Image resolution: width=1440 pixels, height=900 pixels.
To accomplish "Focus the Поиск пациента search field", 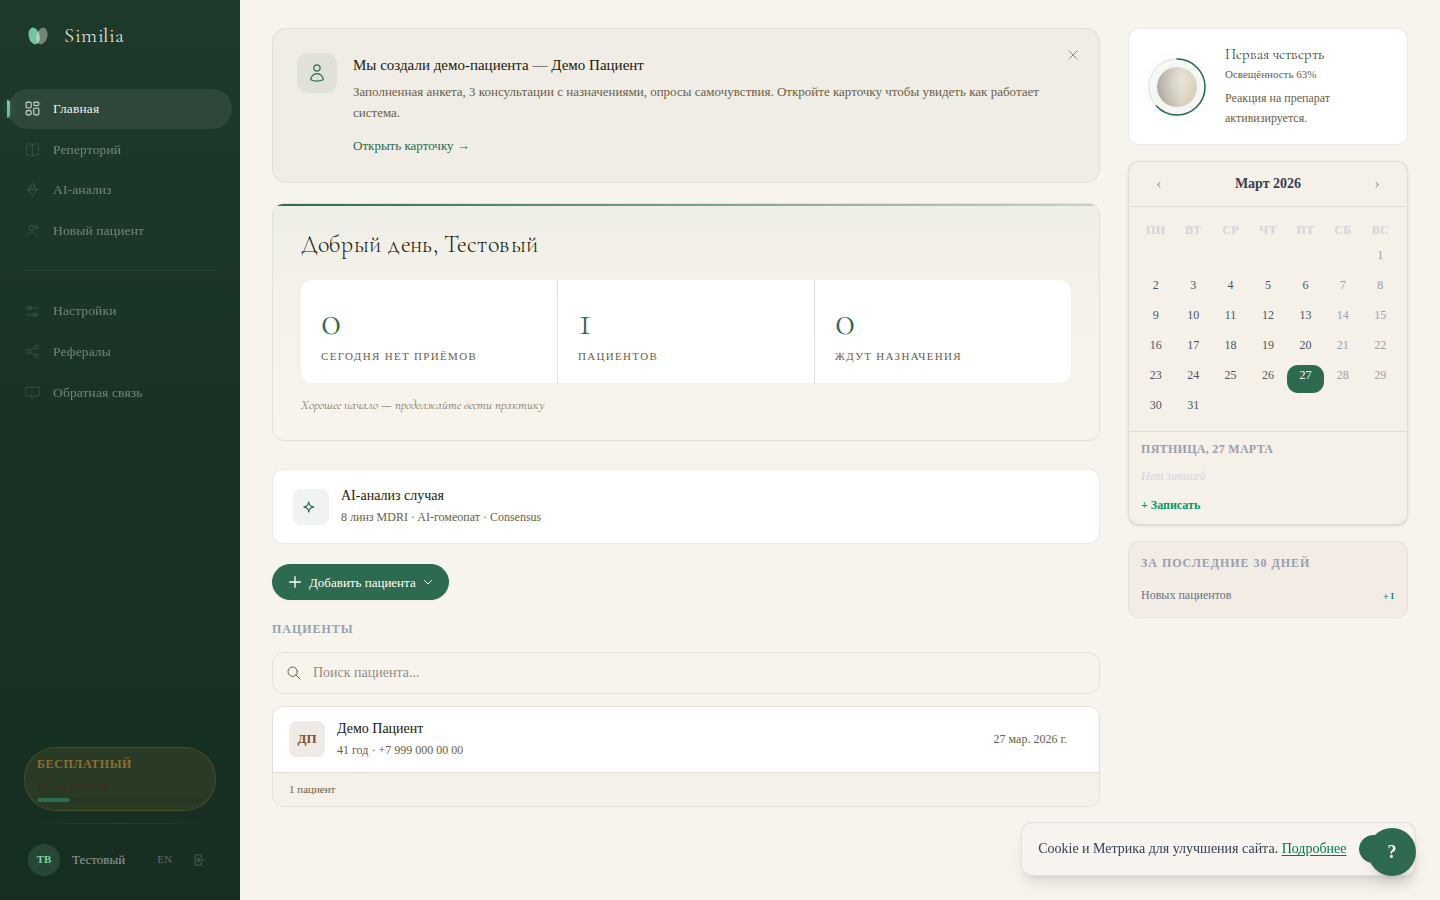I will click(x=685, y=673).
